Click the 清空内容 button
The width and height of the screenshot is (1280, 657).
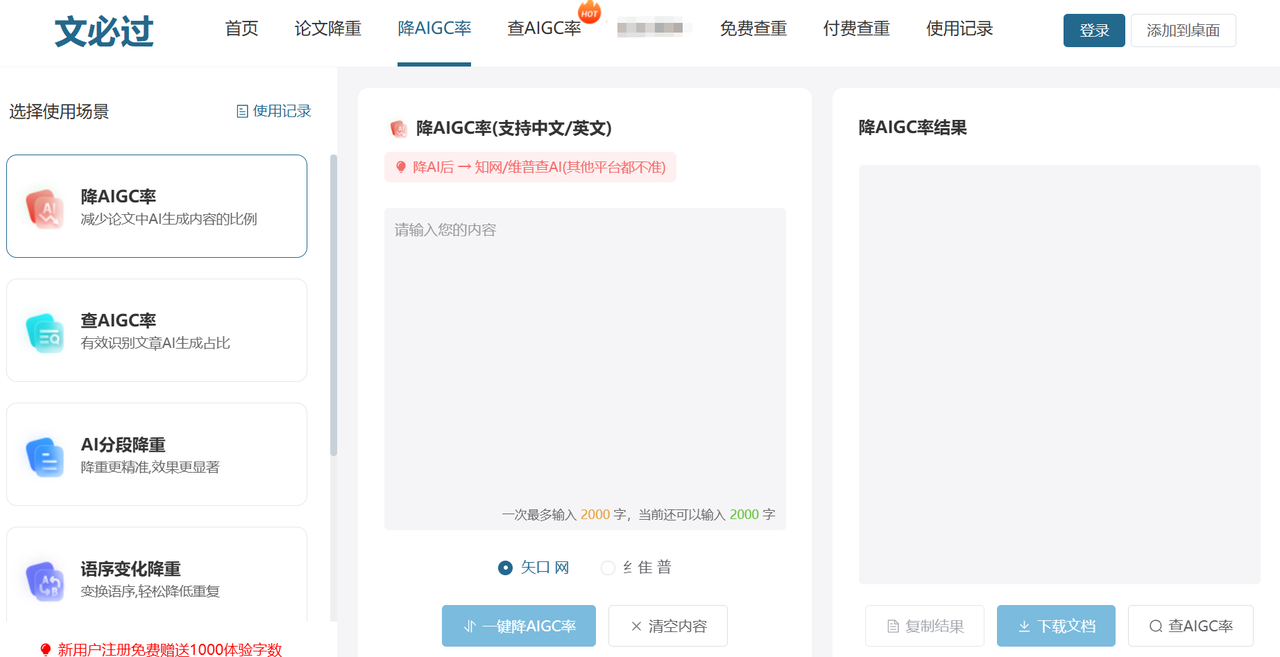(x=668, y=626)
